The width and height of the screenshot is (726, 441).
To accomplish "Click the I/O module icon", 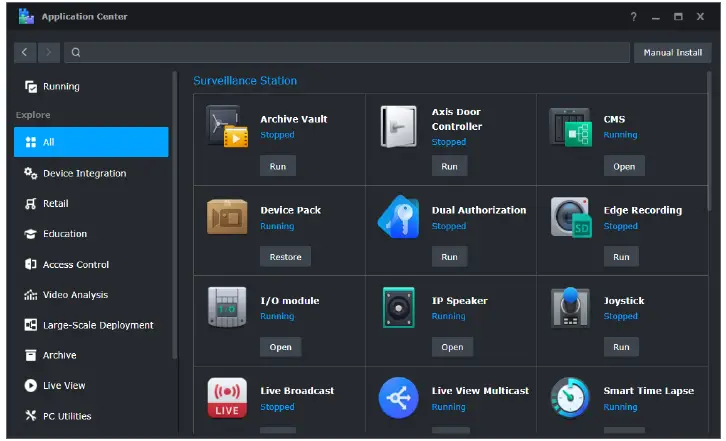I will coord(227,307).
